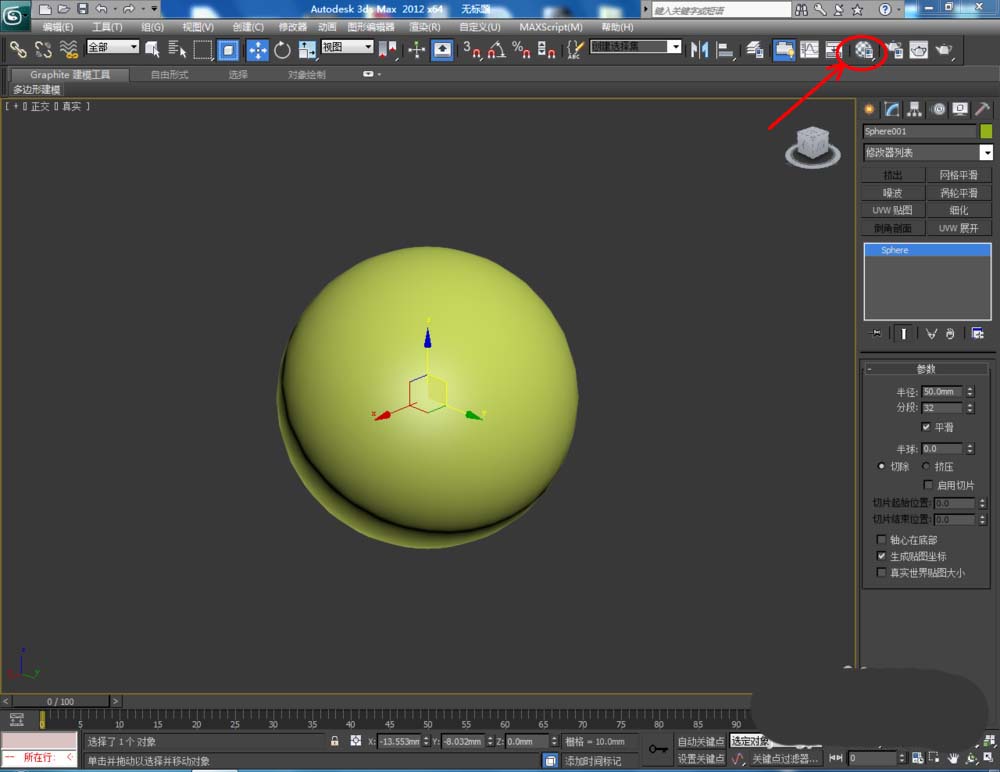Activate the Select Object tool
The width and height of the screenshot is (1000, 772).
[152, 49]
